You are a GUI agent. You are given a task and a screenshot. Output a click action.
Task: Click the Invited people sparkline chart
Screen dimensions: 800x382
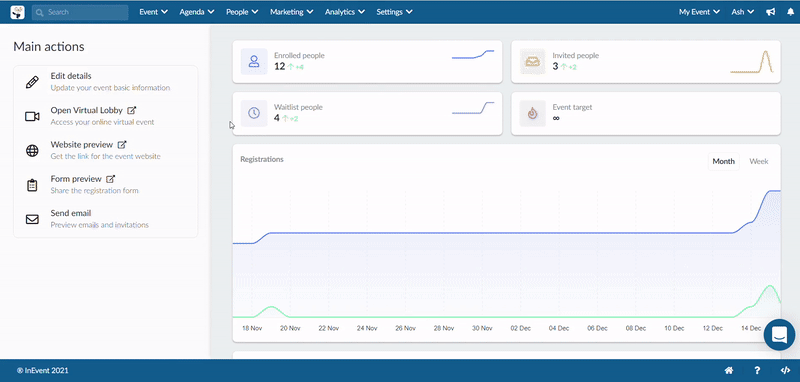tap(752, 62)
